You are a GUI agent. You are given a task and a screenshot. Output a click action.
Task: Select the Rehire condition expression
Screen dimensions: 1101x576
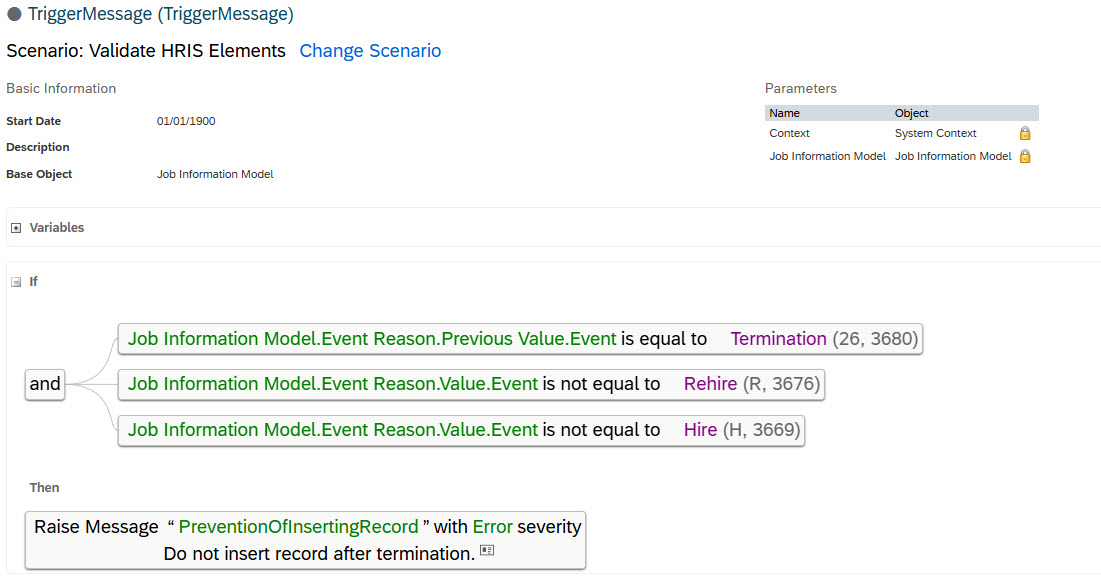point(471,384)
